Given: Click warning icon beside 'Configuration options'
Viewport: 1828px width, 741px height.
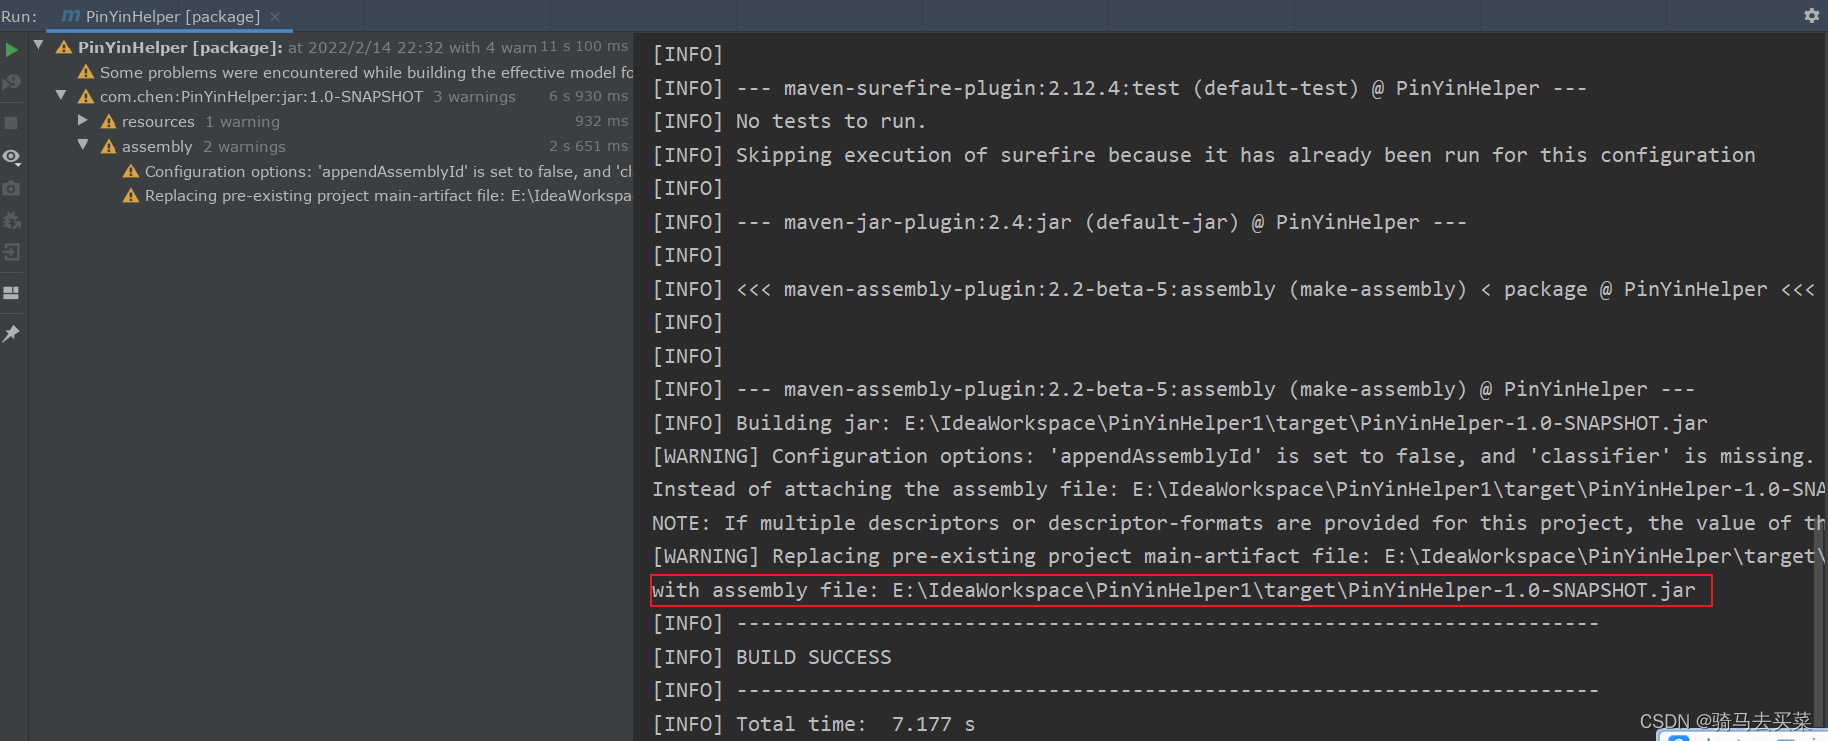Looking at the screenshot, I should click(x=131, y=171).
